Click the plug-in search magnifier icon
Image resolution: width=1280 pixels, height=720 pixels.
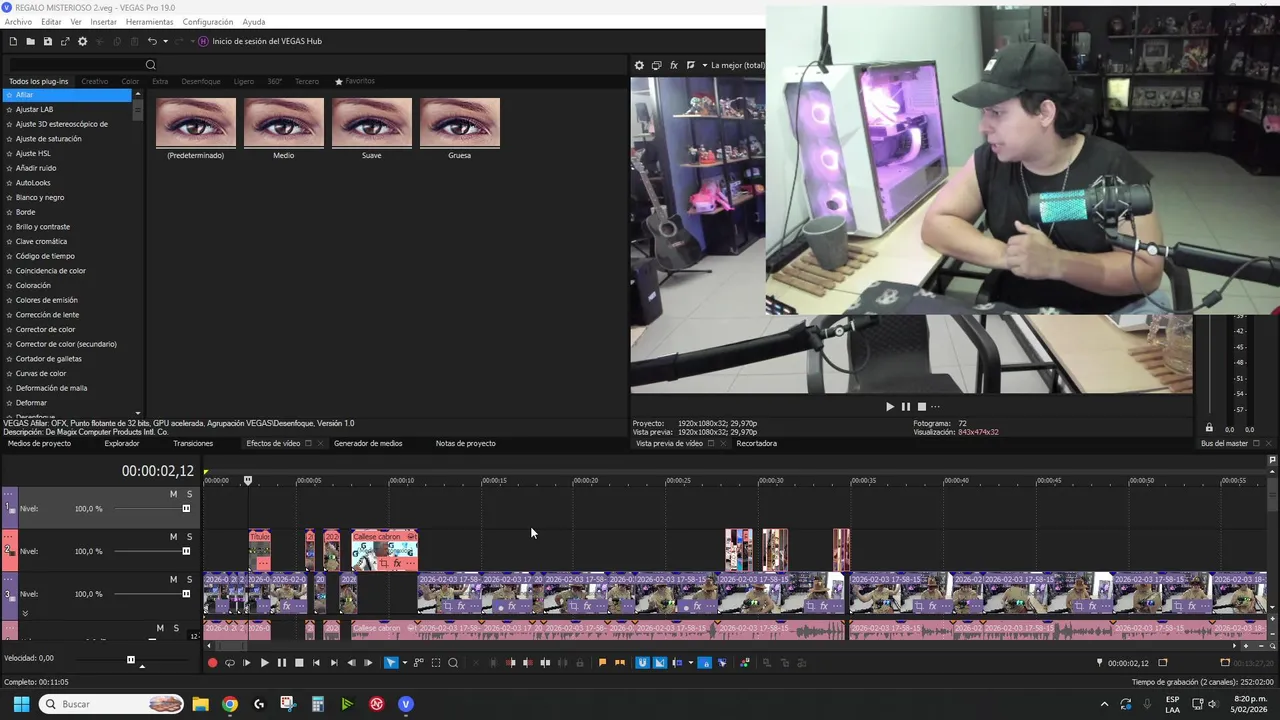coord(151,65)
